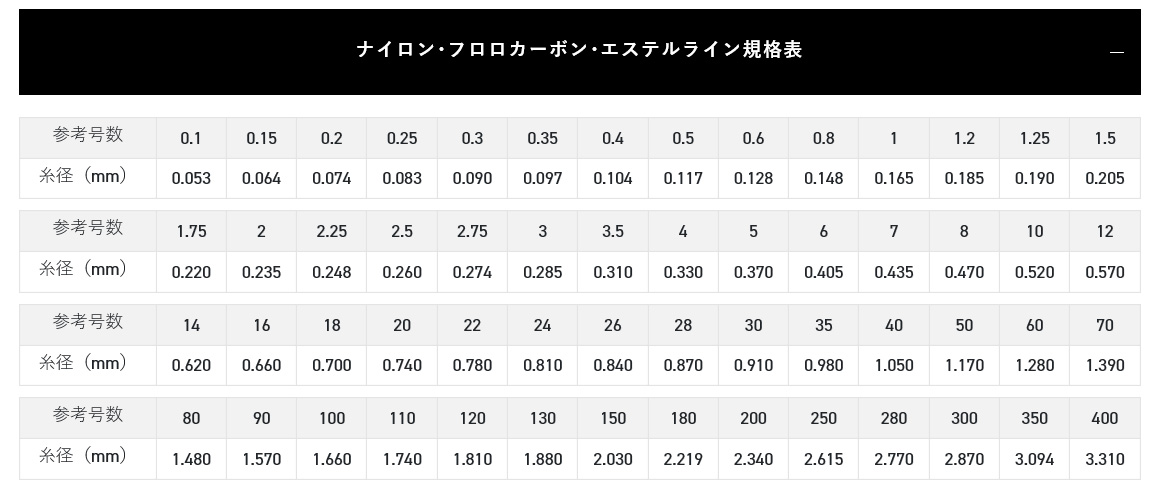Click the last row's 糸径（mm） label
Viewport: 1164px width, 492px height.
pos(83,456)
